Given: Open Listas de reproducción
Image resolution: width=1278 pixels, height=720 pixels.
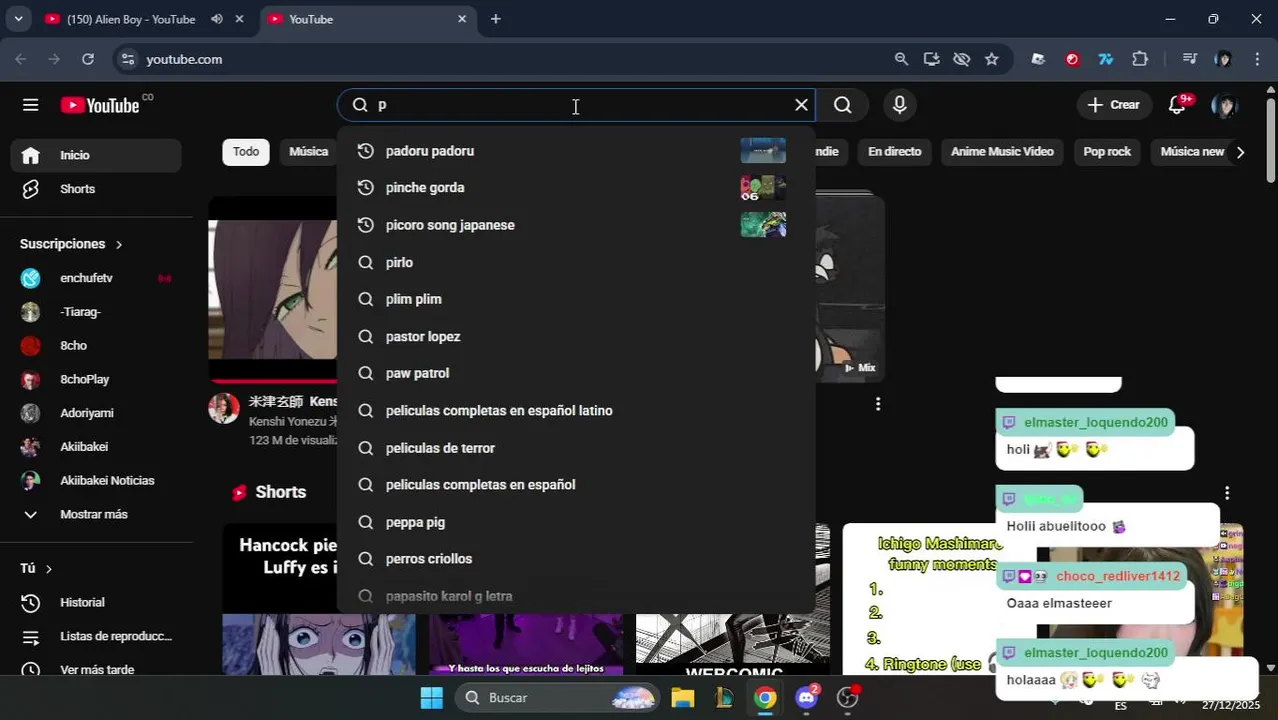Looking at the screenshot, I should [x=96, y=637].
